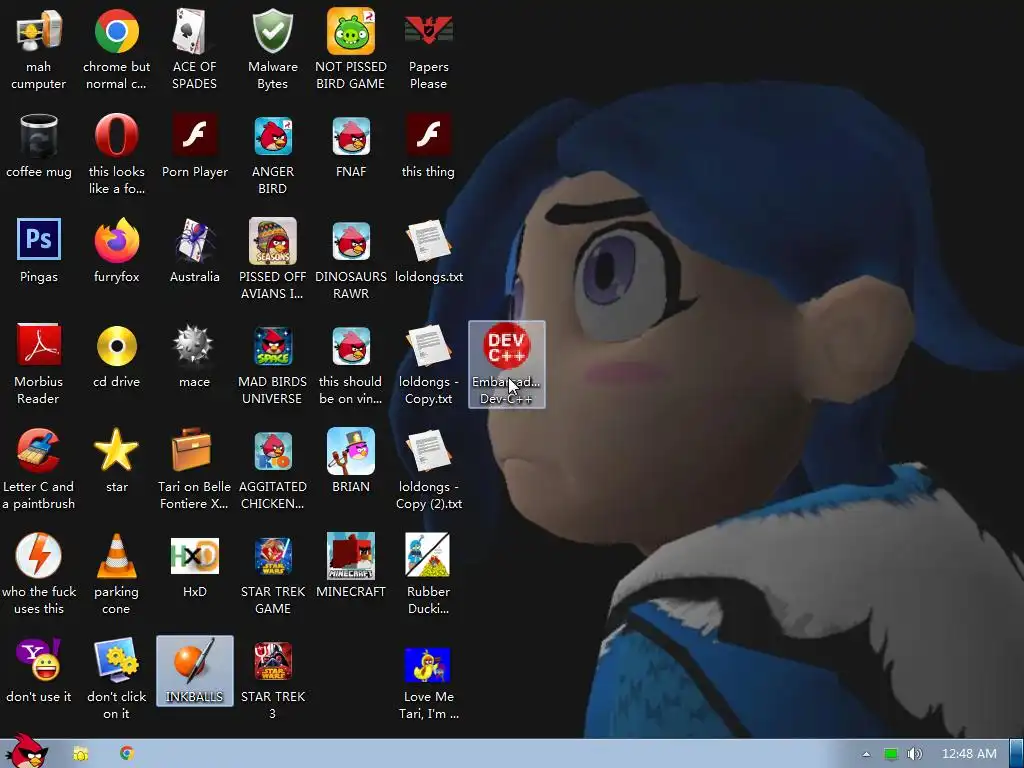Open pinned file explorer taskbar icon

(x=81, y=754)
